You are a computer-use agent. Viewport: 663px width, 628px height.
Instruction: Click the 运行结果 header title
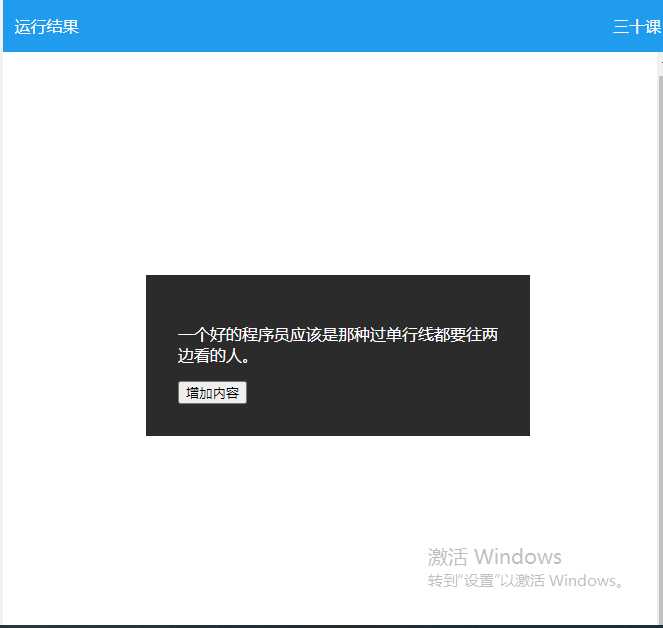47,27
